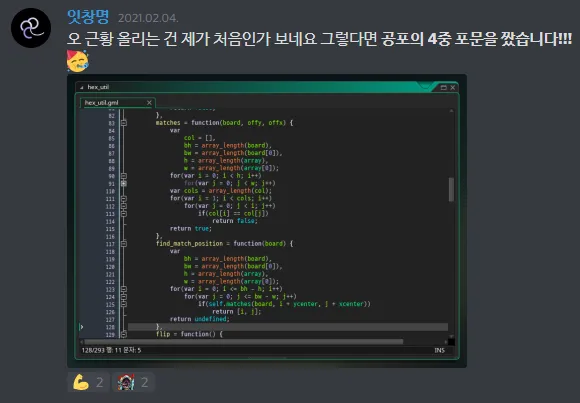This screenshot has height=403, width=580.
Task: Click the editor's horizontal scrollbar thumb
Action: [243, 342]
